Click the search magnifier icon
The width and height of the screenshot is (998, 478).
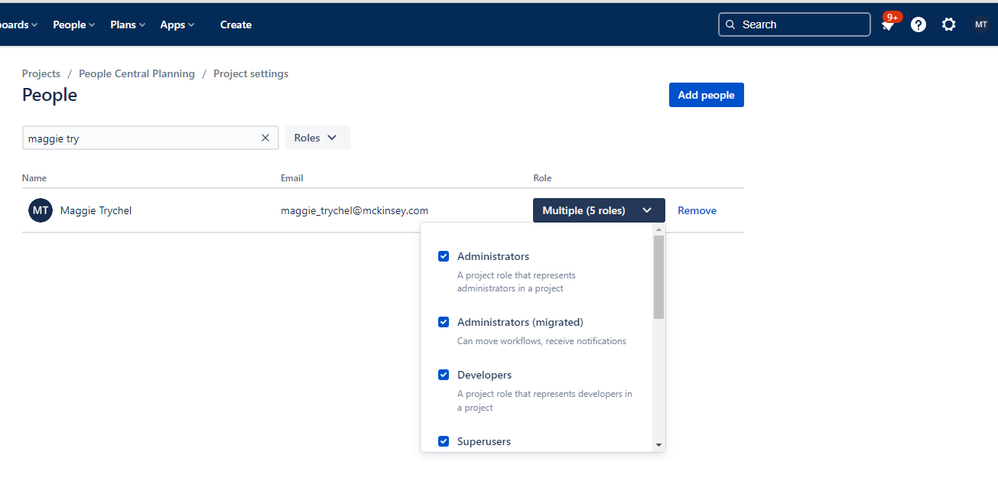(730, 25)
